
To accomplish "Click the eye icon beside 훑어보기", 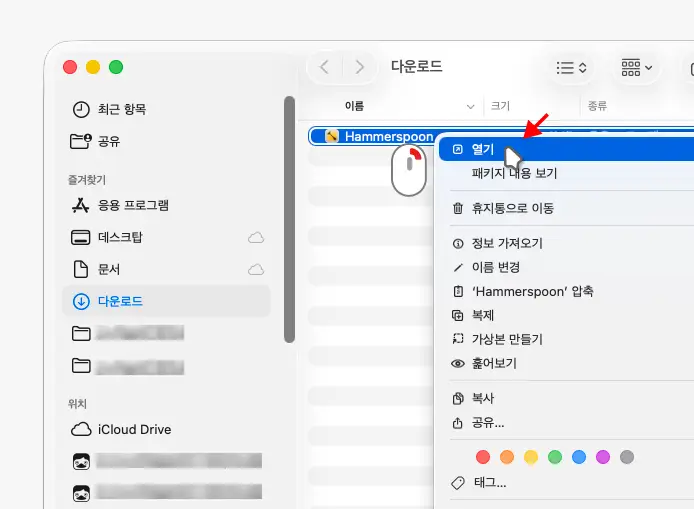I will point(458,364).
